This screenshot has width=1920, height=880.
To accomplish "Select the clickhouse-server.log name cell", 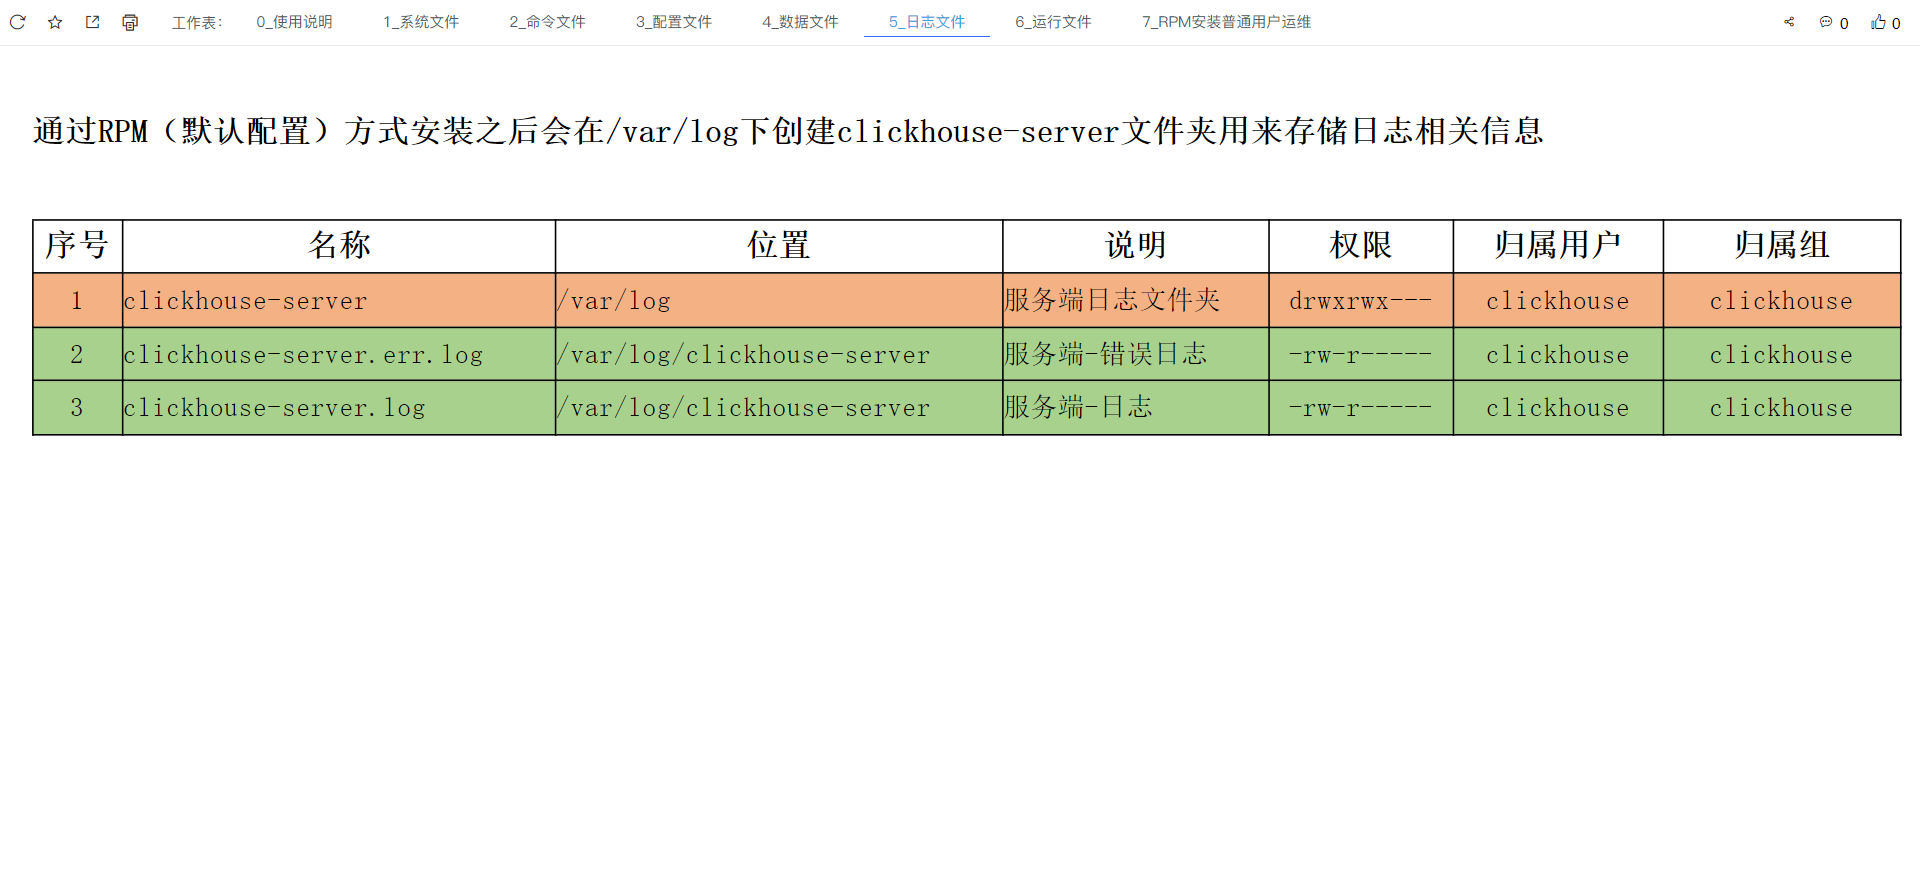I will point(339,407).
